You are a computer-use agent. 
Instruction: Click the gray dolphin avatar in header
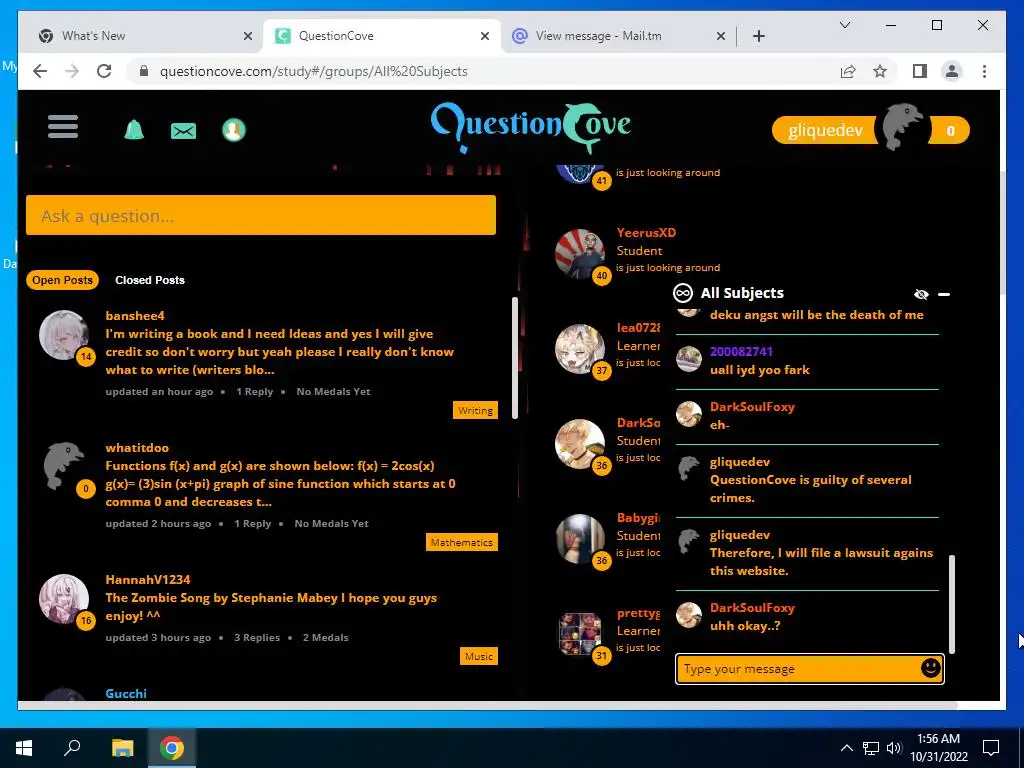click(x=903, y=127)
